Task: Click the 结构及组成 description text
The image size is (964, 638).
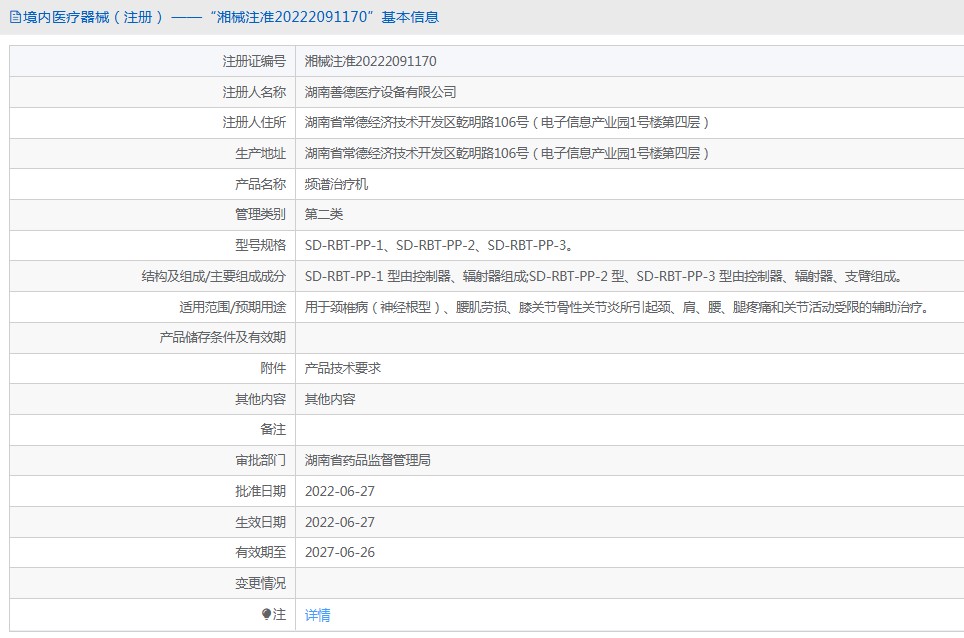Action: 604,276
